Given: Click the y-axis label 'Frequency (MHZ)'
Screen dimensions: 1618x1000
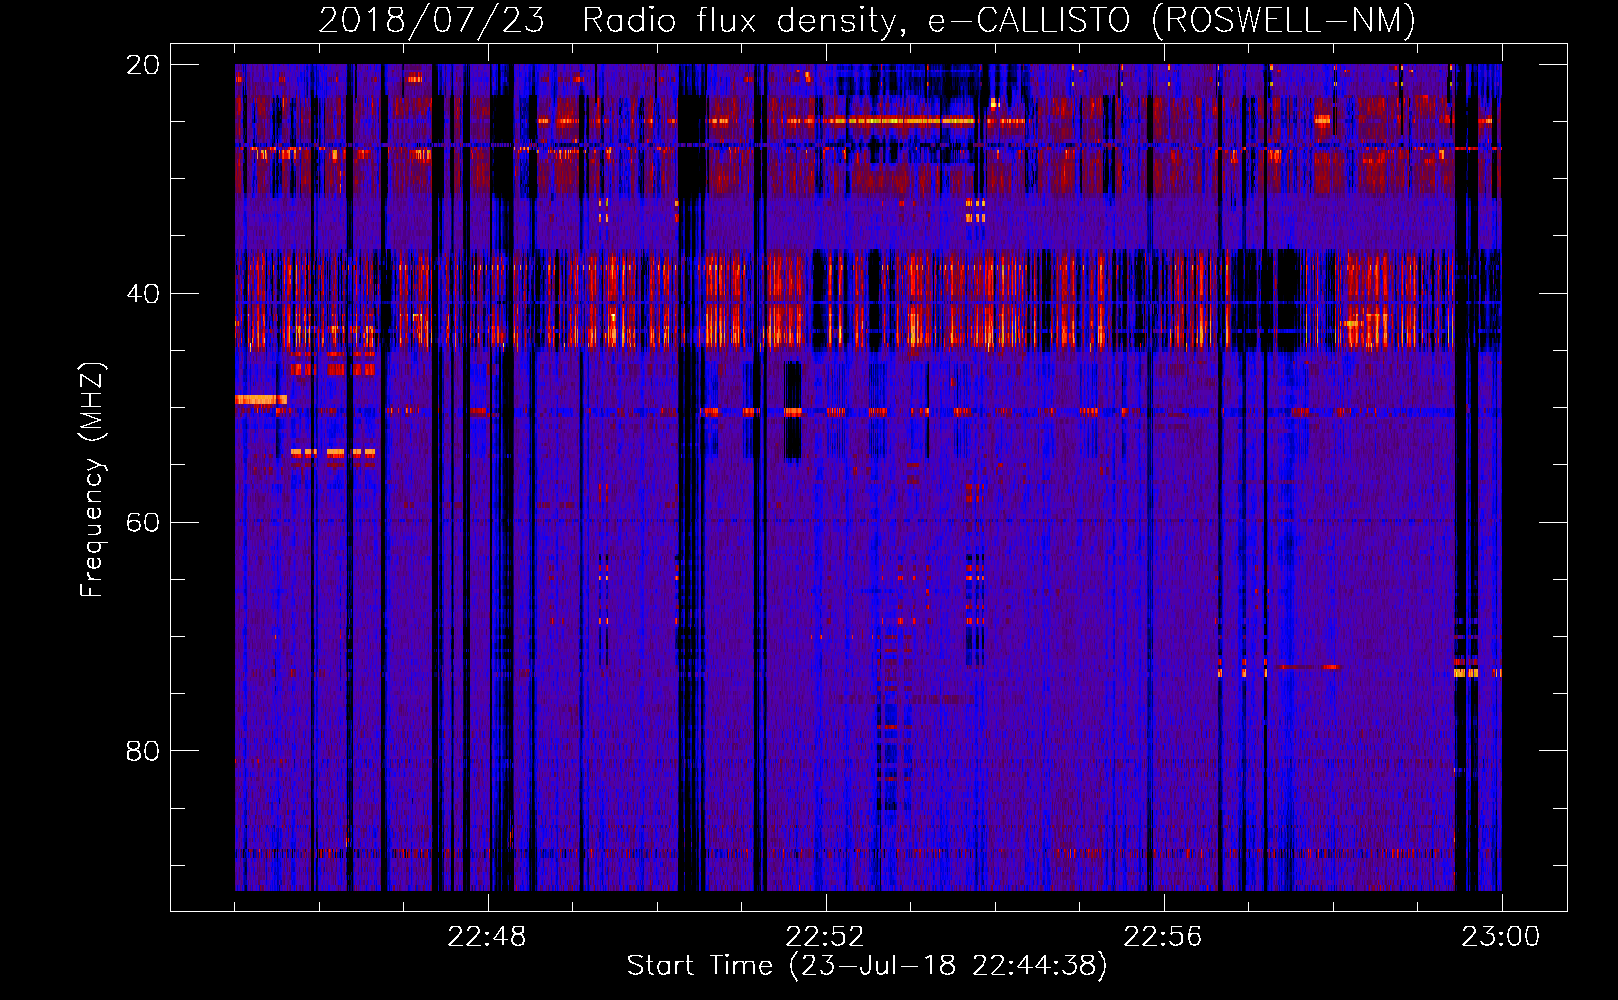Looking at the screenshot, I should (92, 480).
